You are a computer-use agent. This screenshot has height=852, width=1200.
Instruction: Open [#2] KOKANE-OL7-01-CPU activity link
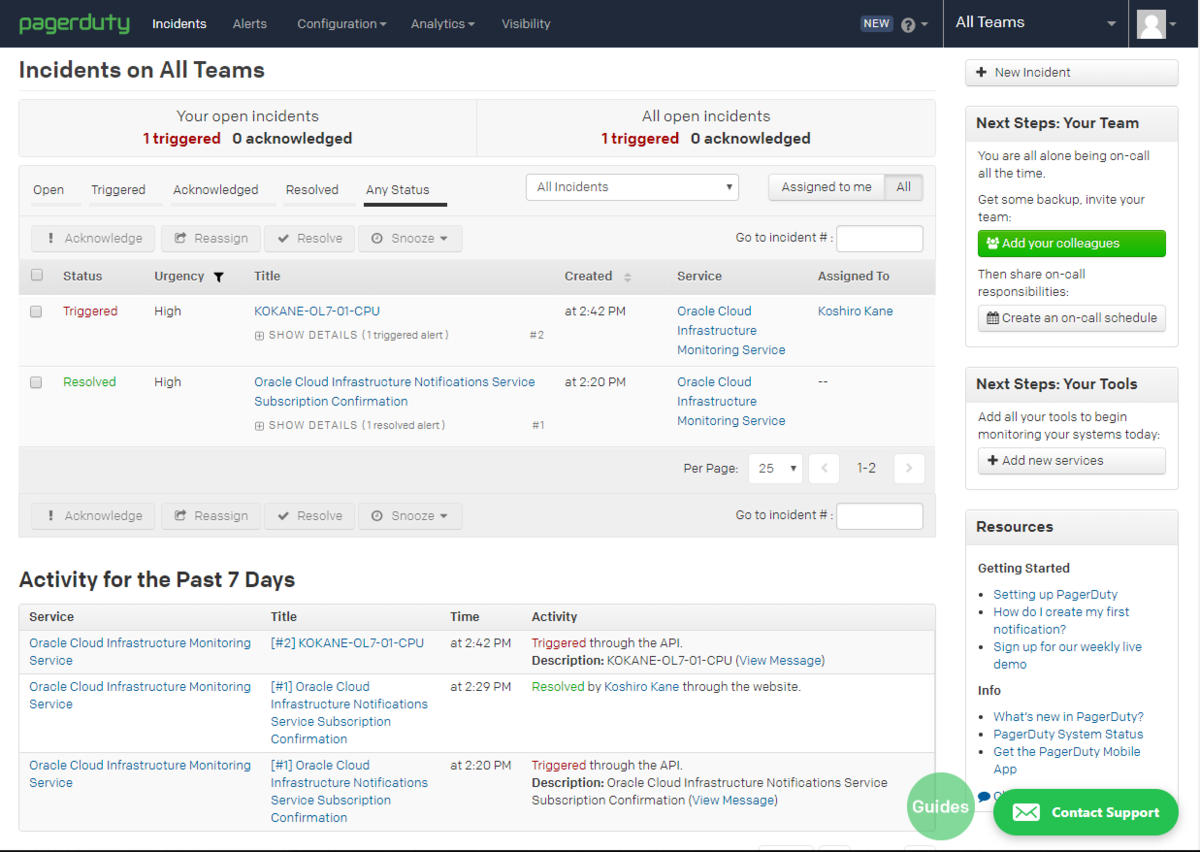tap(347, 644)
